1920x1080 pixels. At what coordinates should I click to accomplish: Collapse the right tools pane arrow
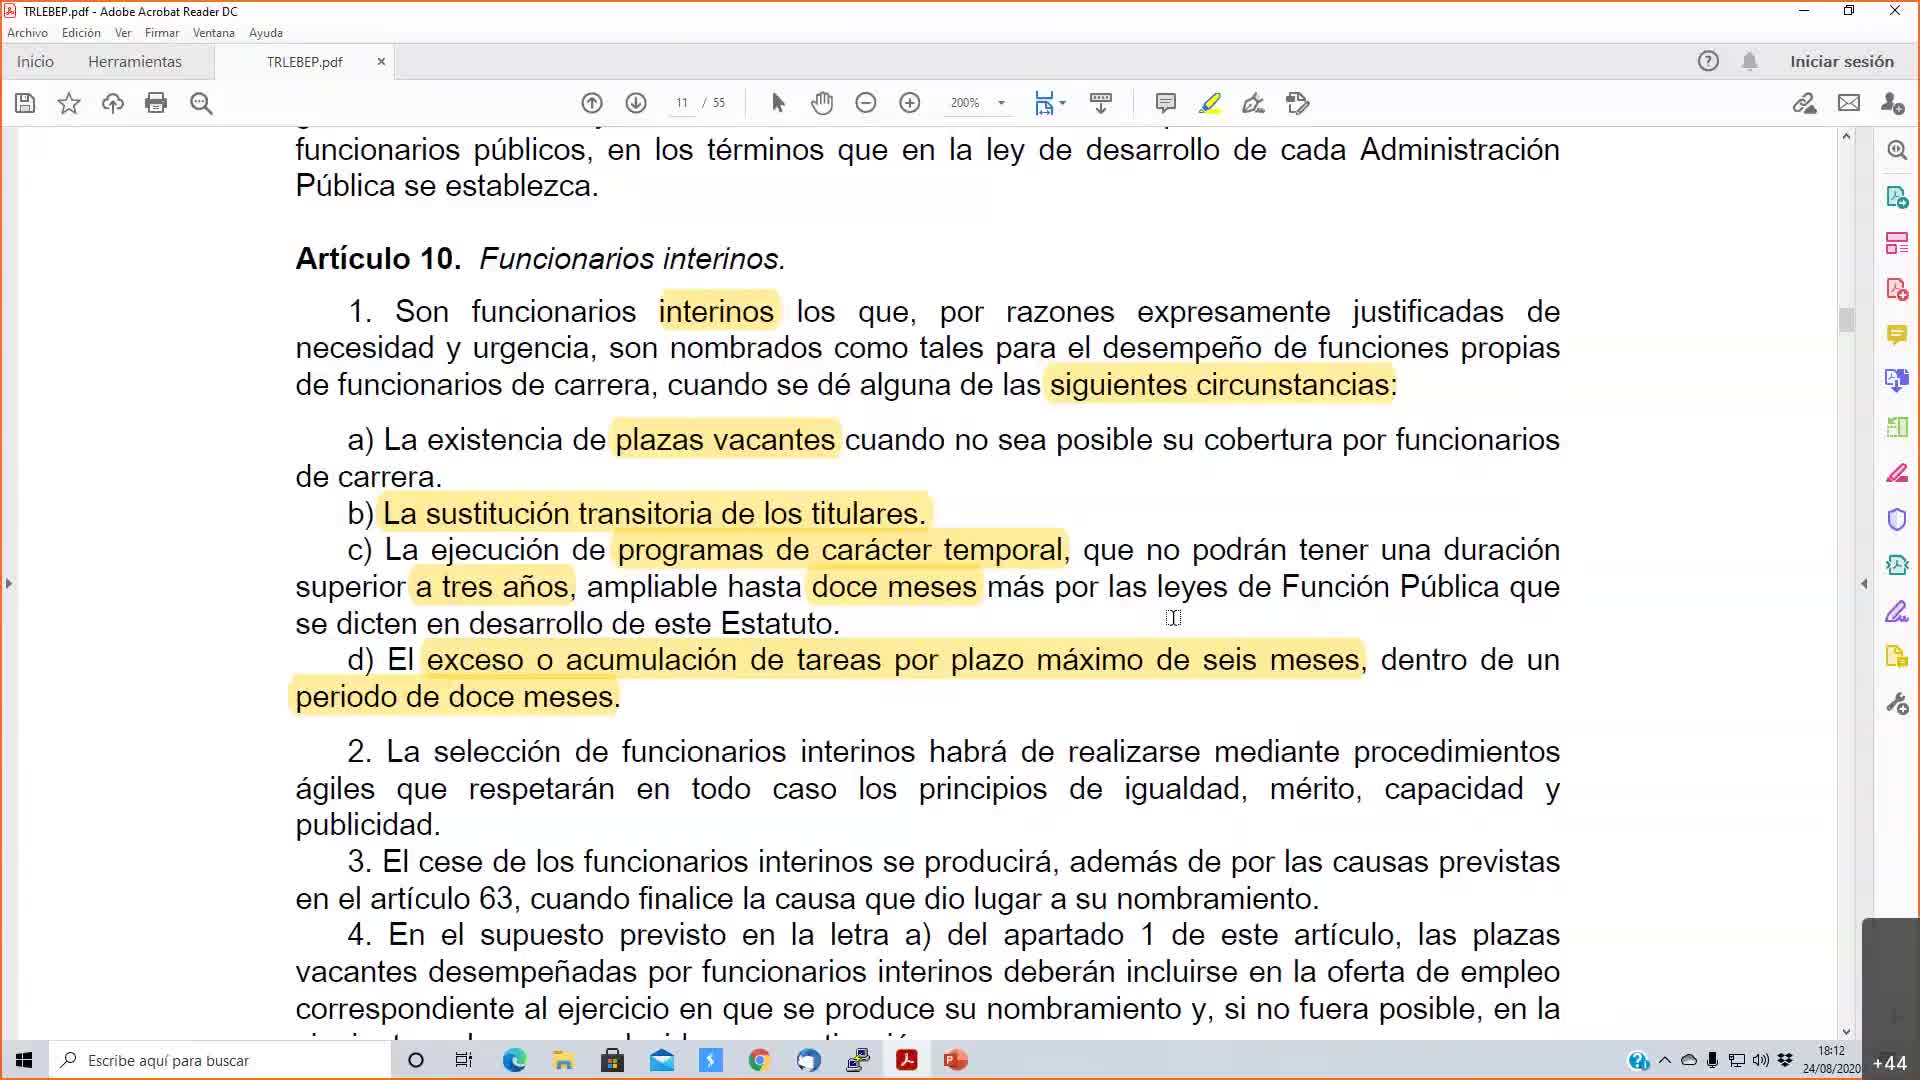click(1864, 583)
